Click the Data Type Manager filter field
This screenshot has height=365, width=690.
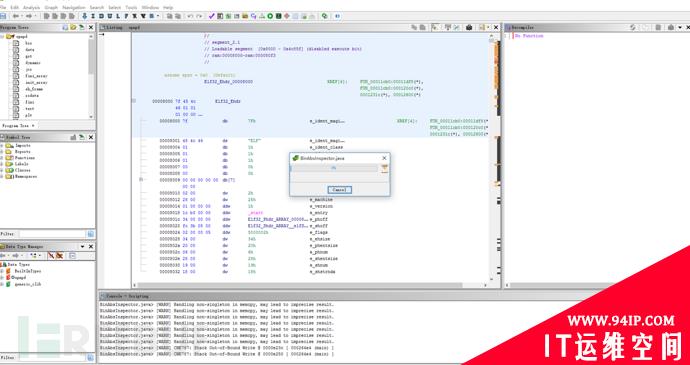pyautogui.click(x=52, y=357)
